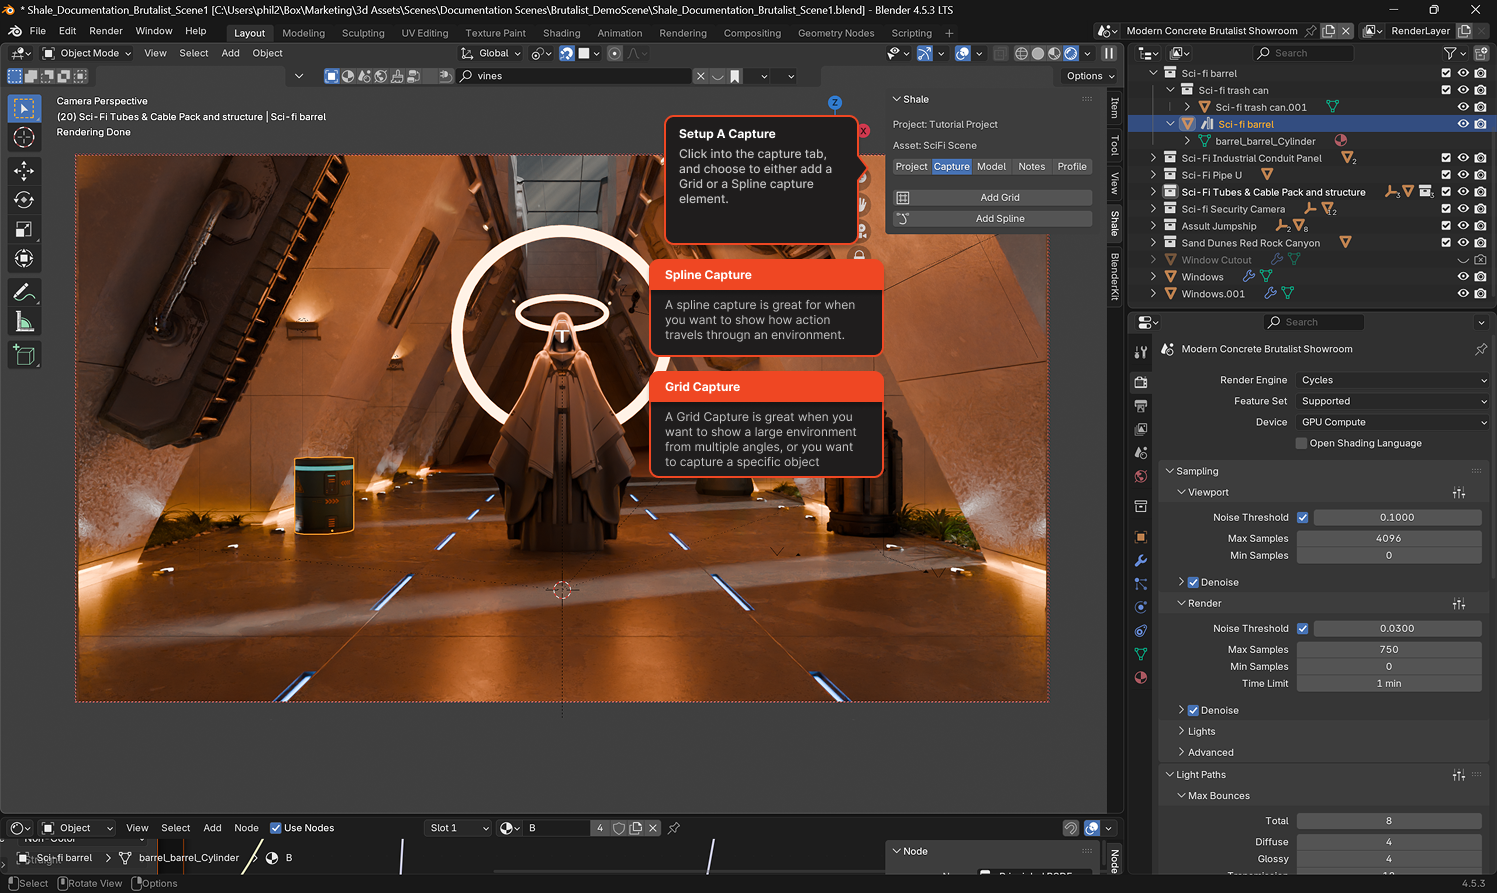
Task: Switch to the Shading workspace tab
Action: point(561,33)
